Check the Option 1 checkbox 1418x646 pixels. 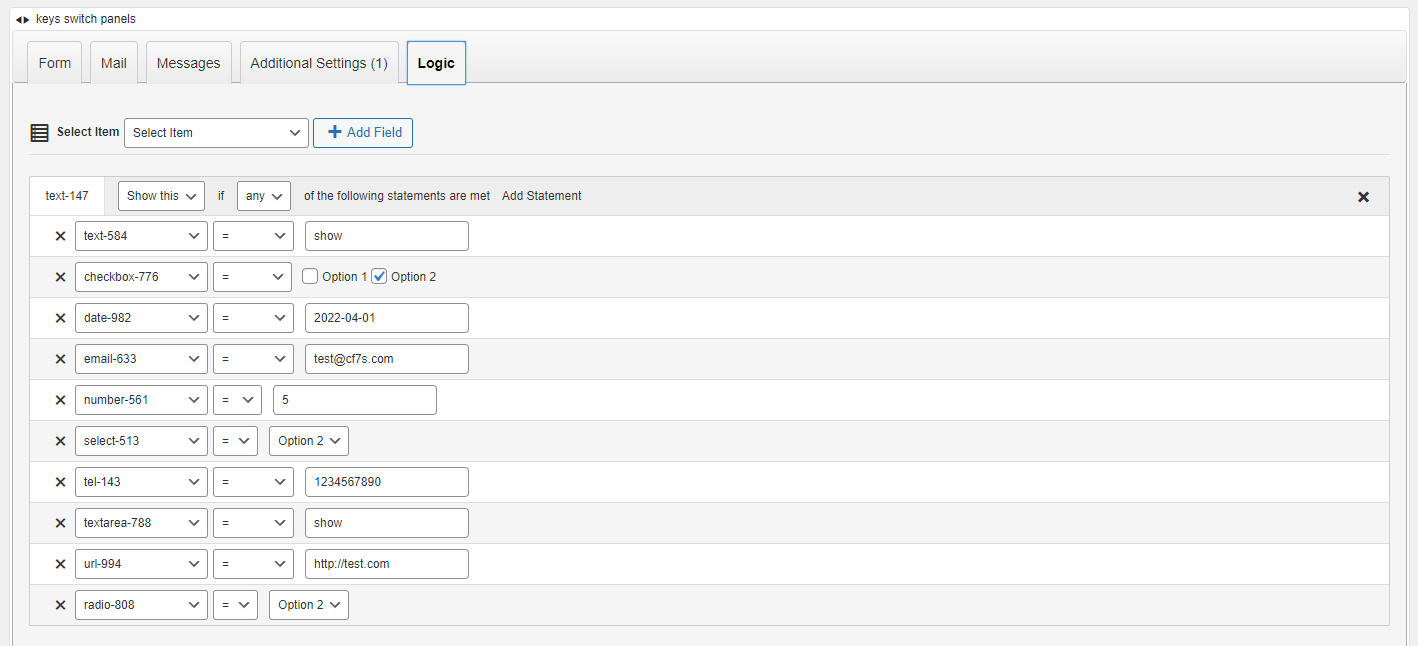coord(310,277)
